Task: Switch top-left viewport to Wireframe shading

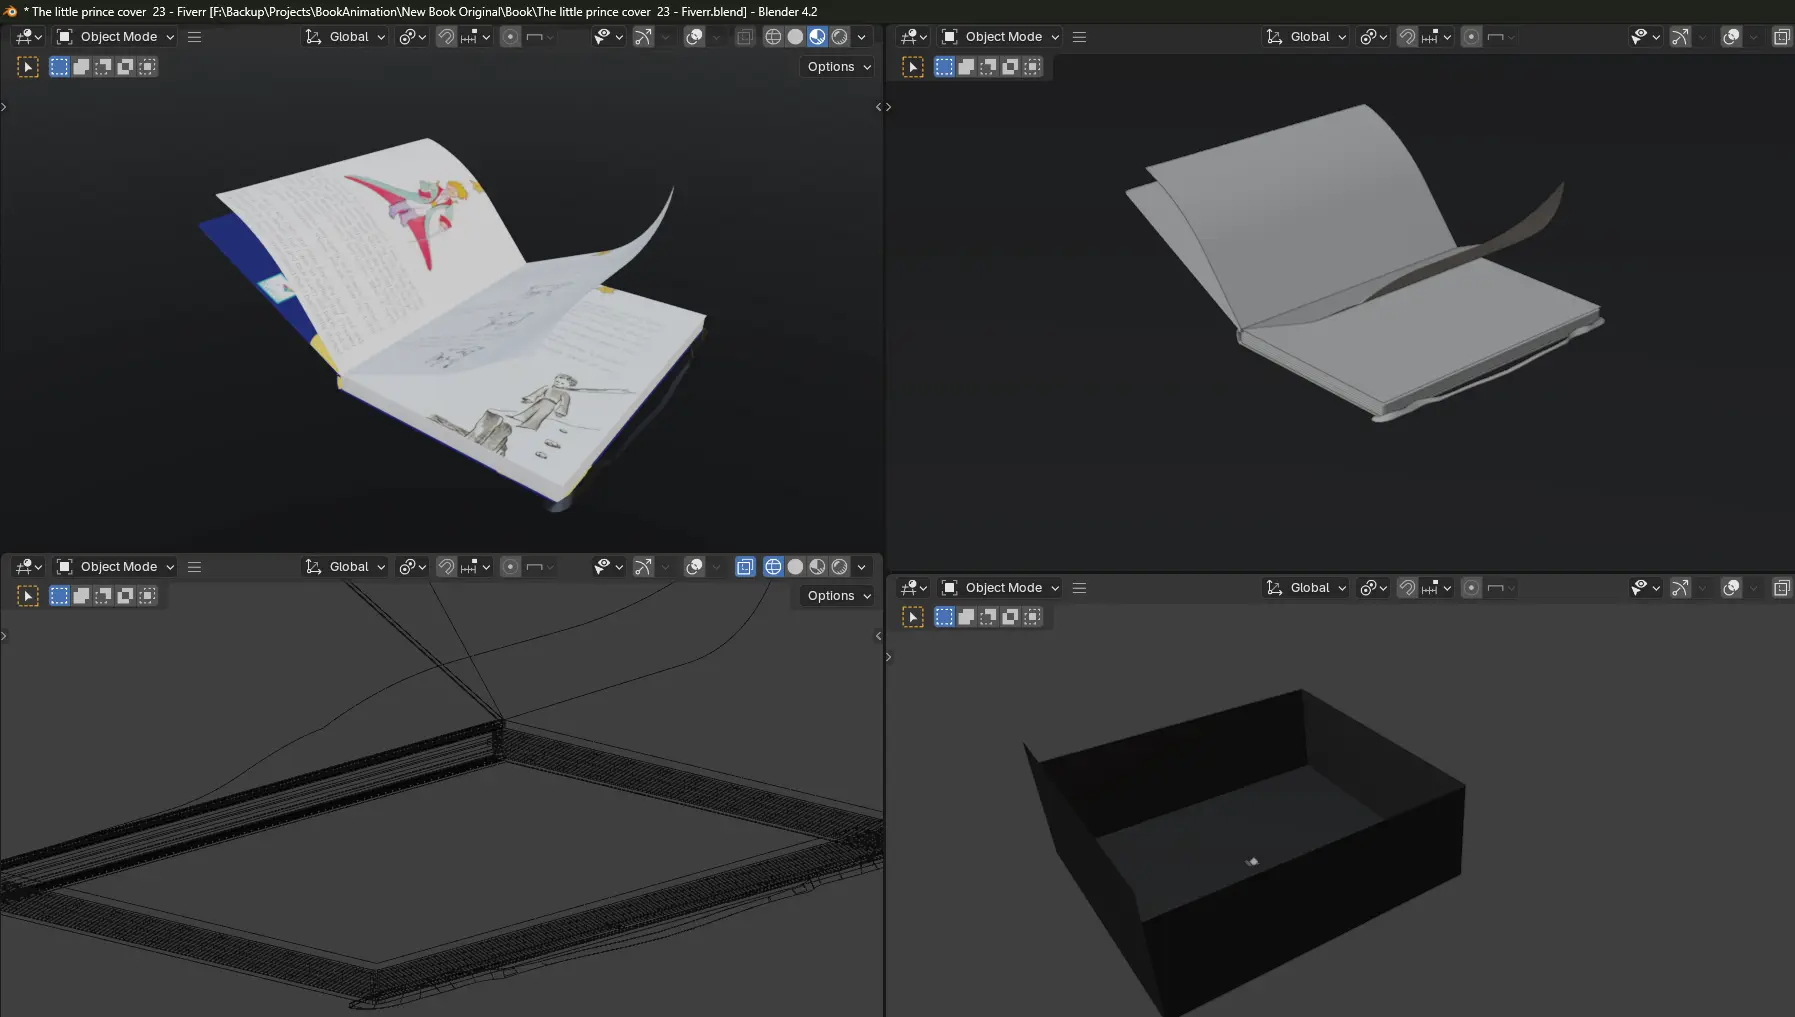Action: click(x=773, y=37)
